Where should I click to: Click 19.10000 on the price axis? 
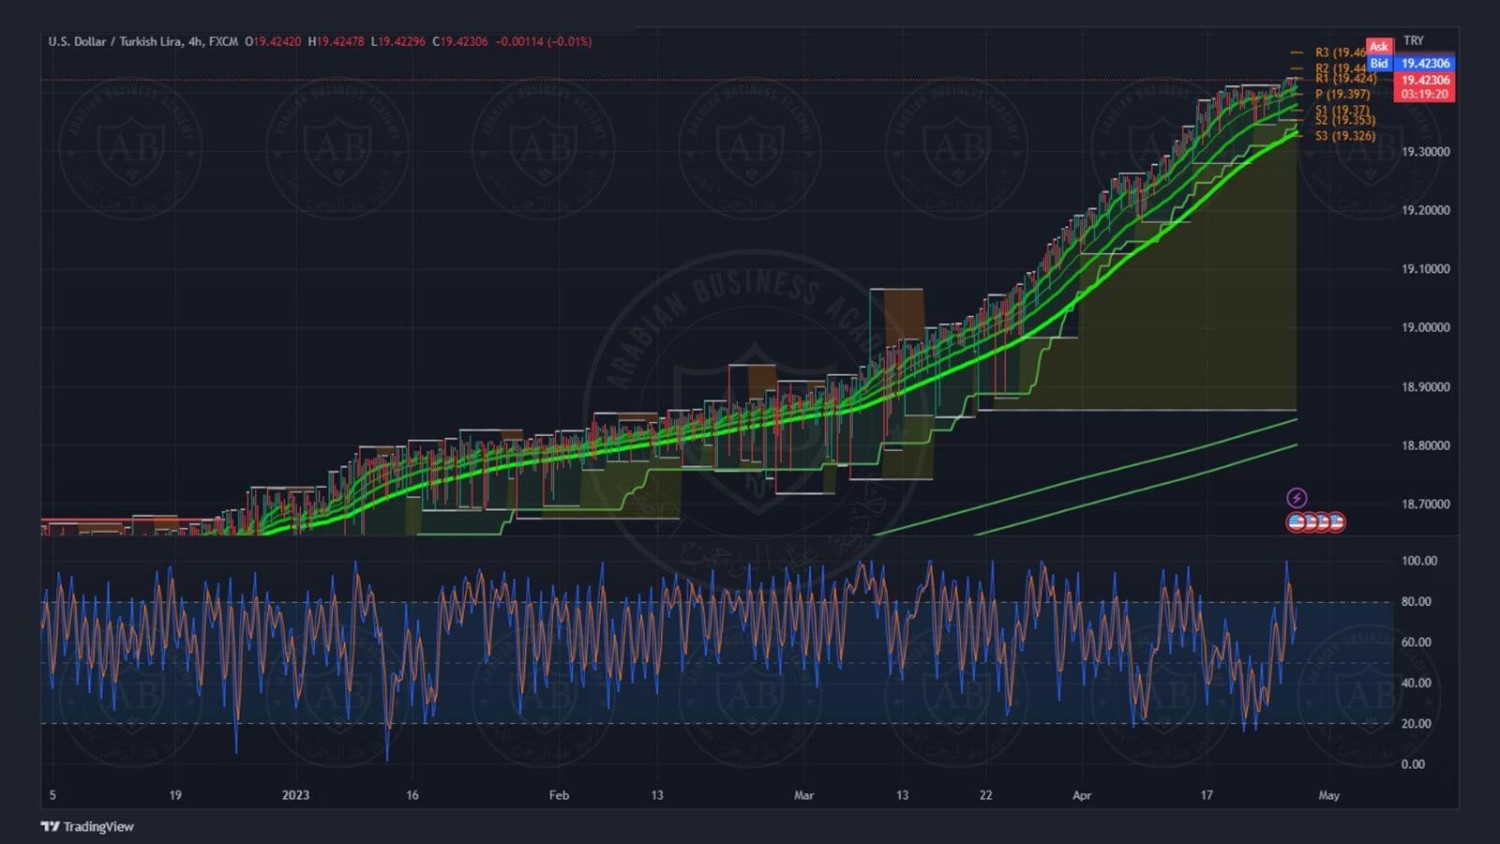click(x=1425, y=269)
